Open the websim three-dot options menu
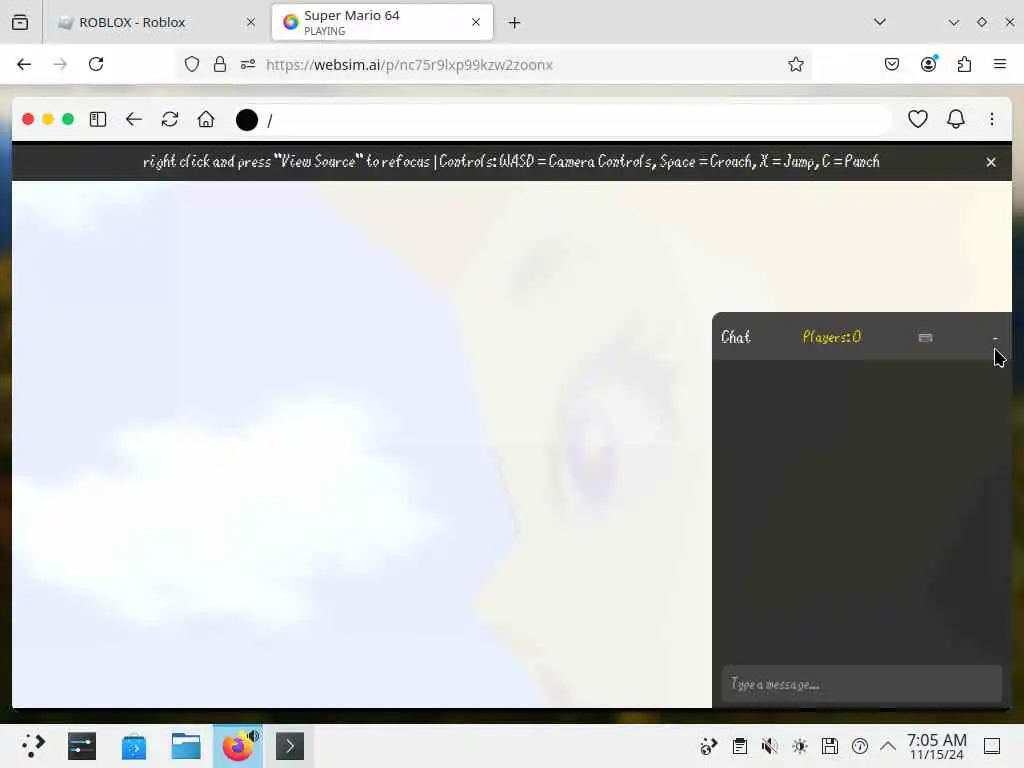Screen dimensions: 1024x768 pyautogui.click(x=992, y=119)
